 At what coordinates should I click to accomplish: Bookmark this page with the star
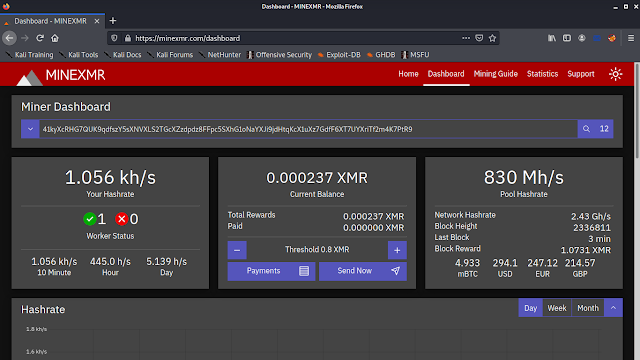tap(492, 38)
